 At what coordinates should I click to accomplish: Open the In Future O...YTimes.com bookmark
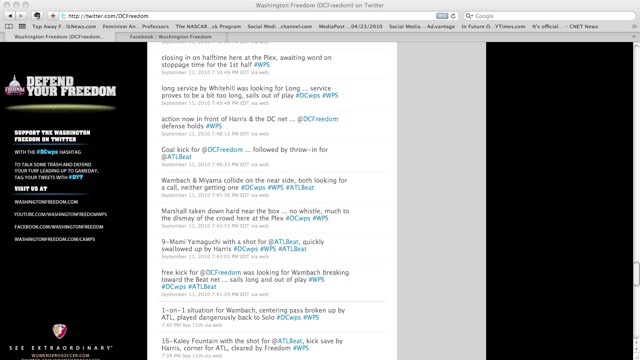[x=493, y=27]
